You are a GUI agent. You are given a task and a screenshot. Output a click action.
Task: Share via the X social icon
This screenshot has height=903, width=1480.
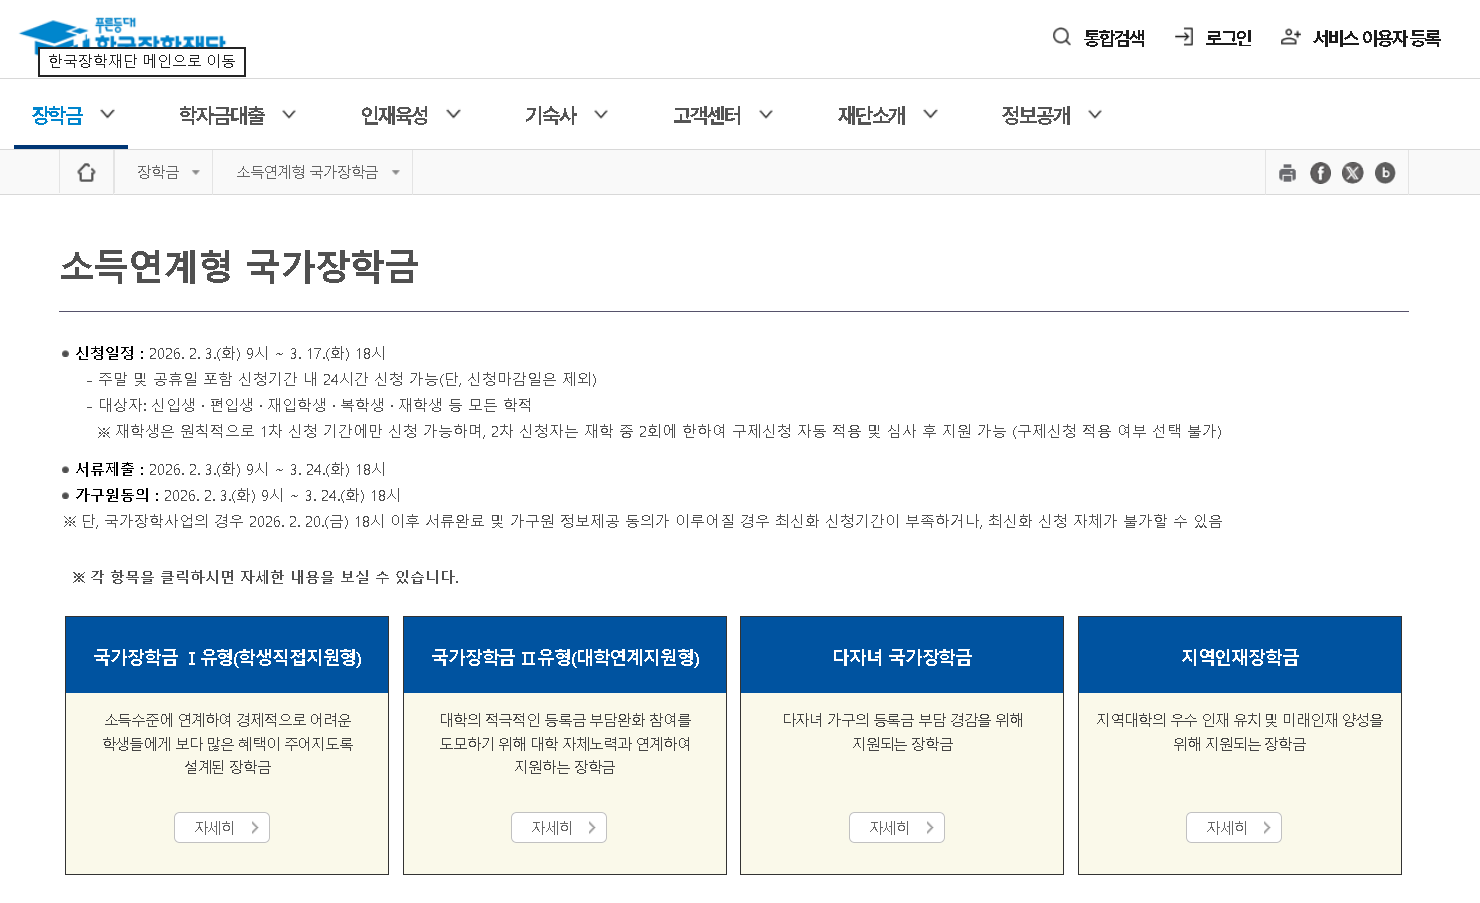coord(1353,172)
